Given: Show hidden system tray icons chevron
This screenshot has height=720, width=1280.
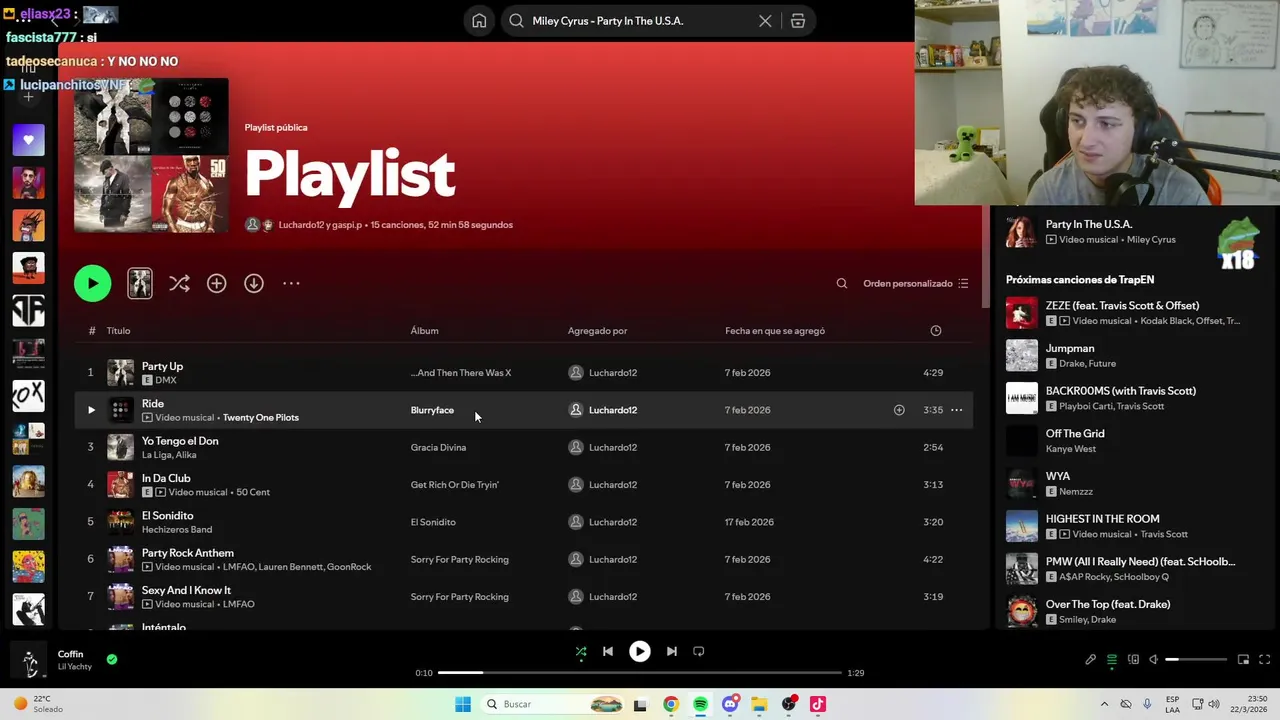Looking at the screenshot, I should click(x=1104, y=704).
